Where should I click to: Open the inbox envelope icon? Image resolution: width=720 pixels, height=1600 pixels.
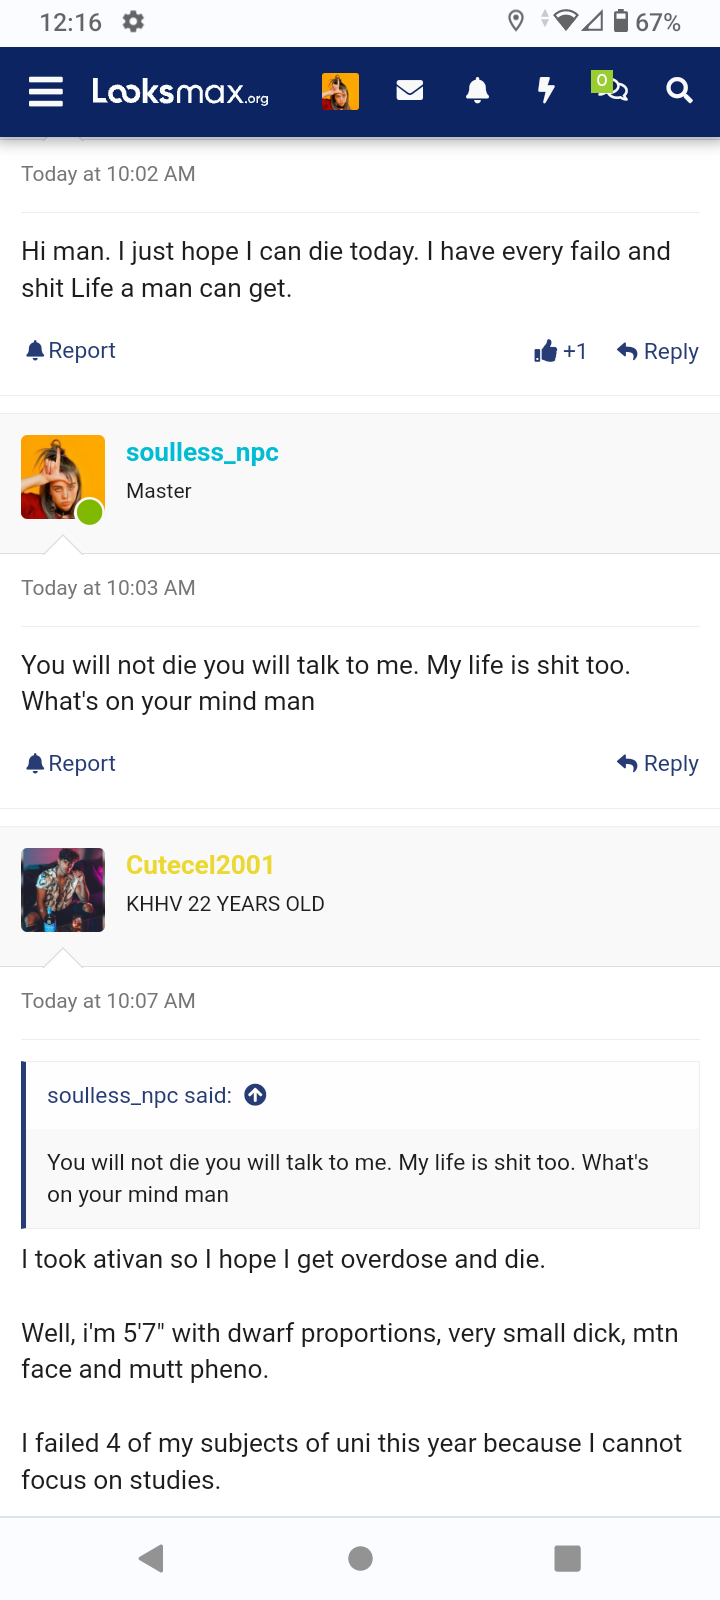click(410, 91)
